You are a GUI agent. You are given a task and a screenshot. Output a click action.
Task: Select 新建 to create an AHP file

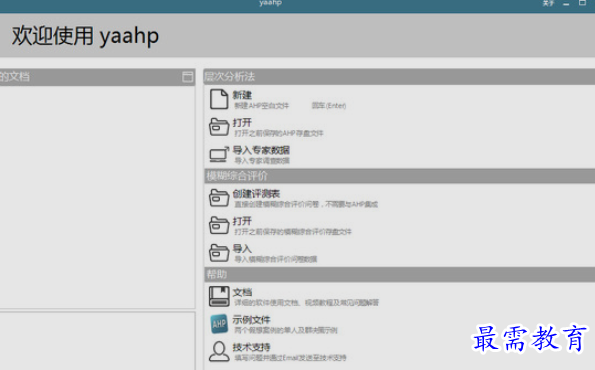(242, 95)
